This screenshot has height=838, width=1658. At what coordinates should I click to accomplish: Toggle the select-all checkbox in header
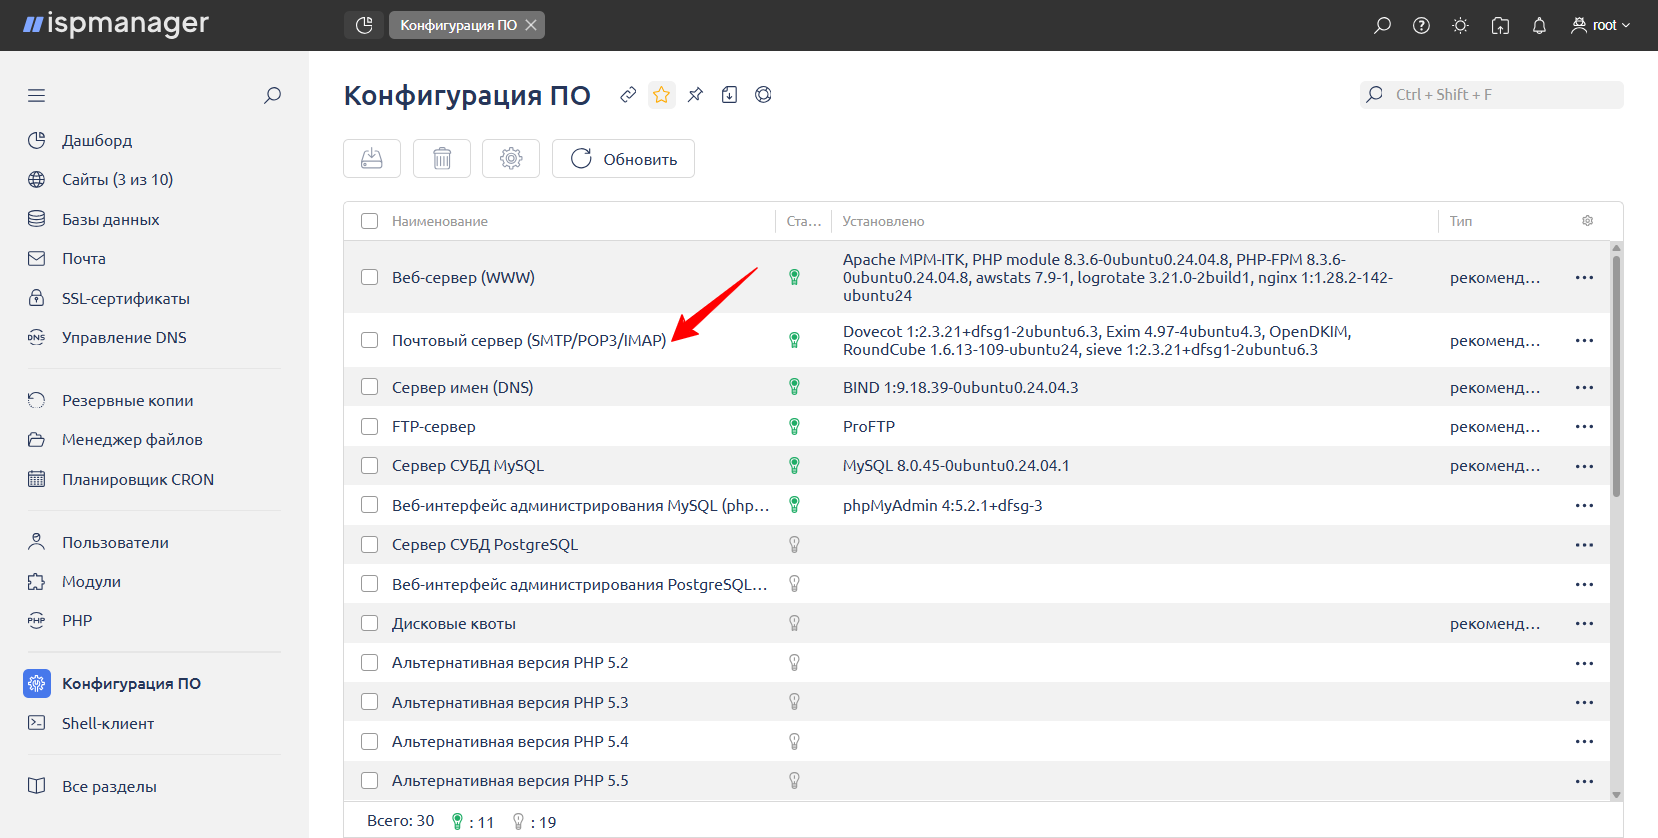coord(370,221)
